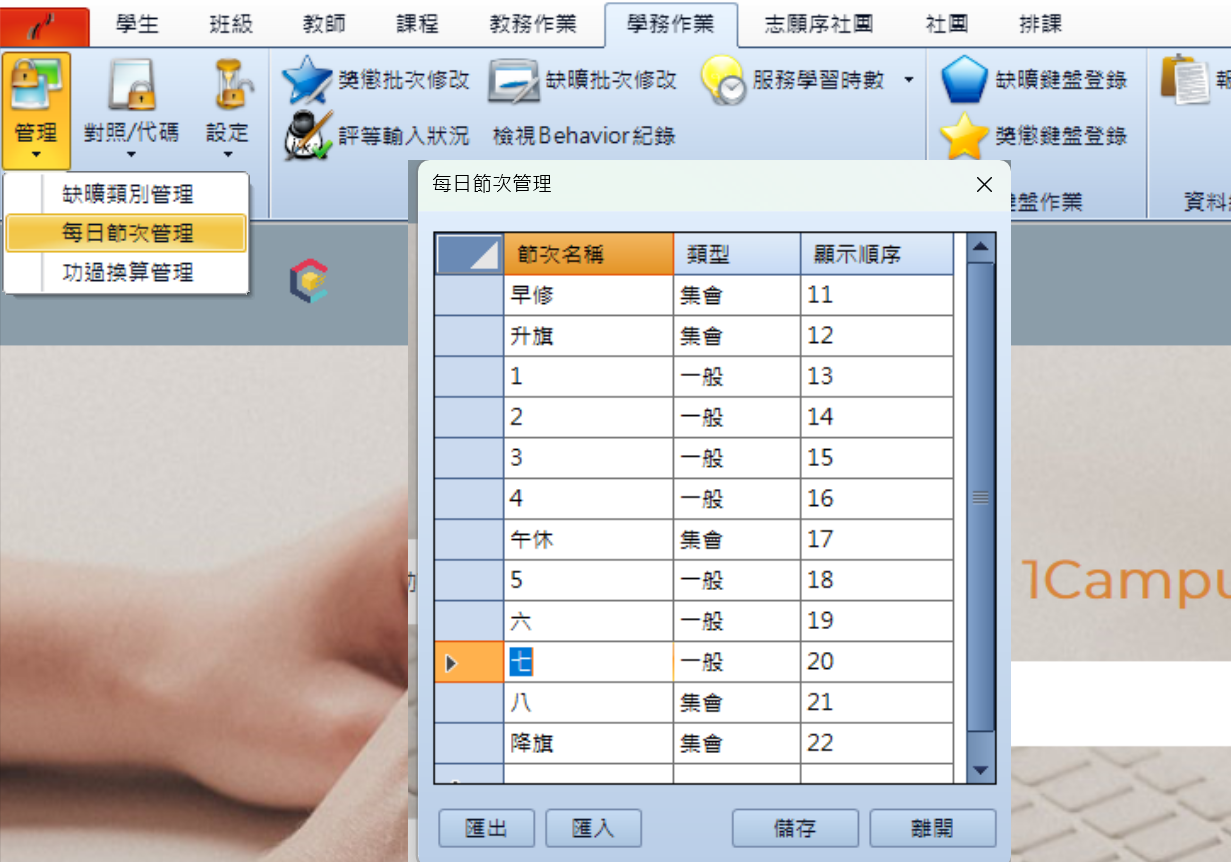Click the period name cell 3
This screenshot has height=862, width=1231.
point(588,458)
